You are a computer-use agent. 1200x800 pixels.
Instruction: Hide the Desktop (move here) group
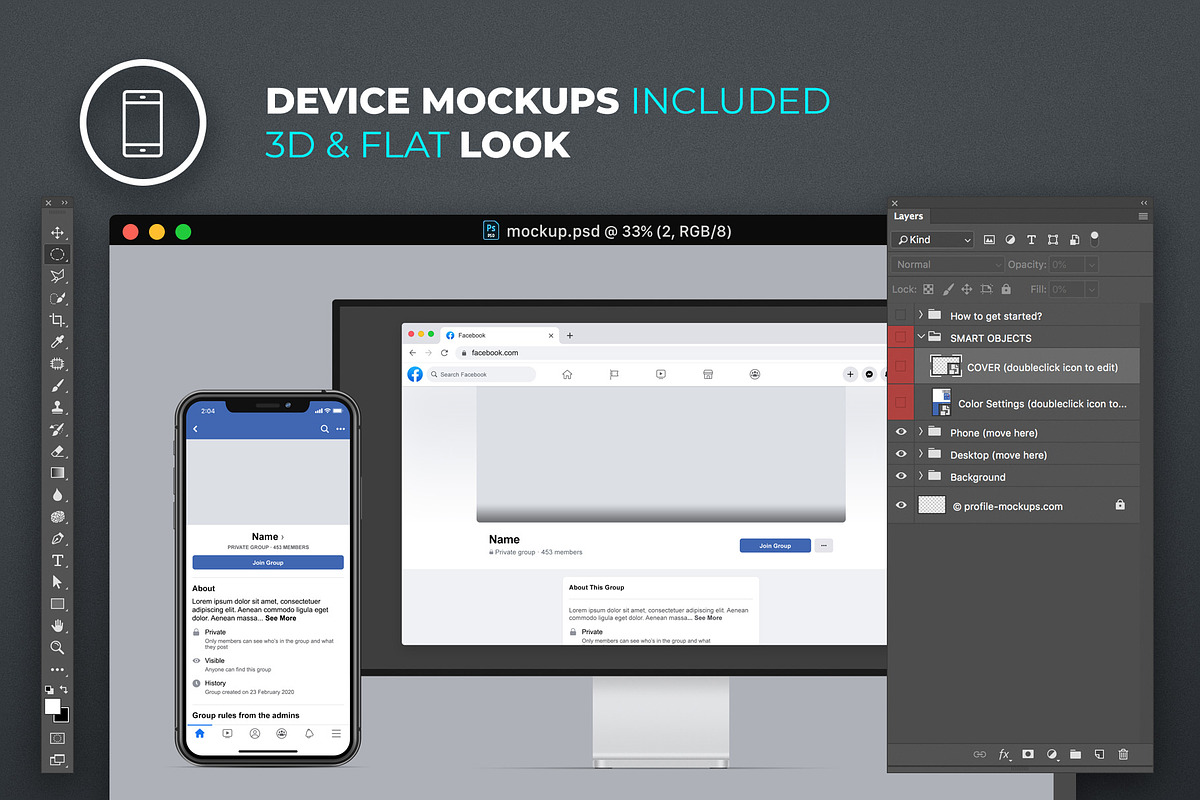pos(901,454)
